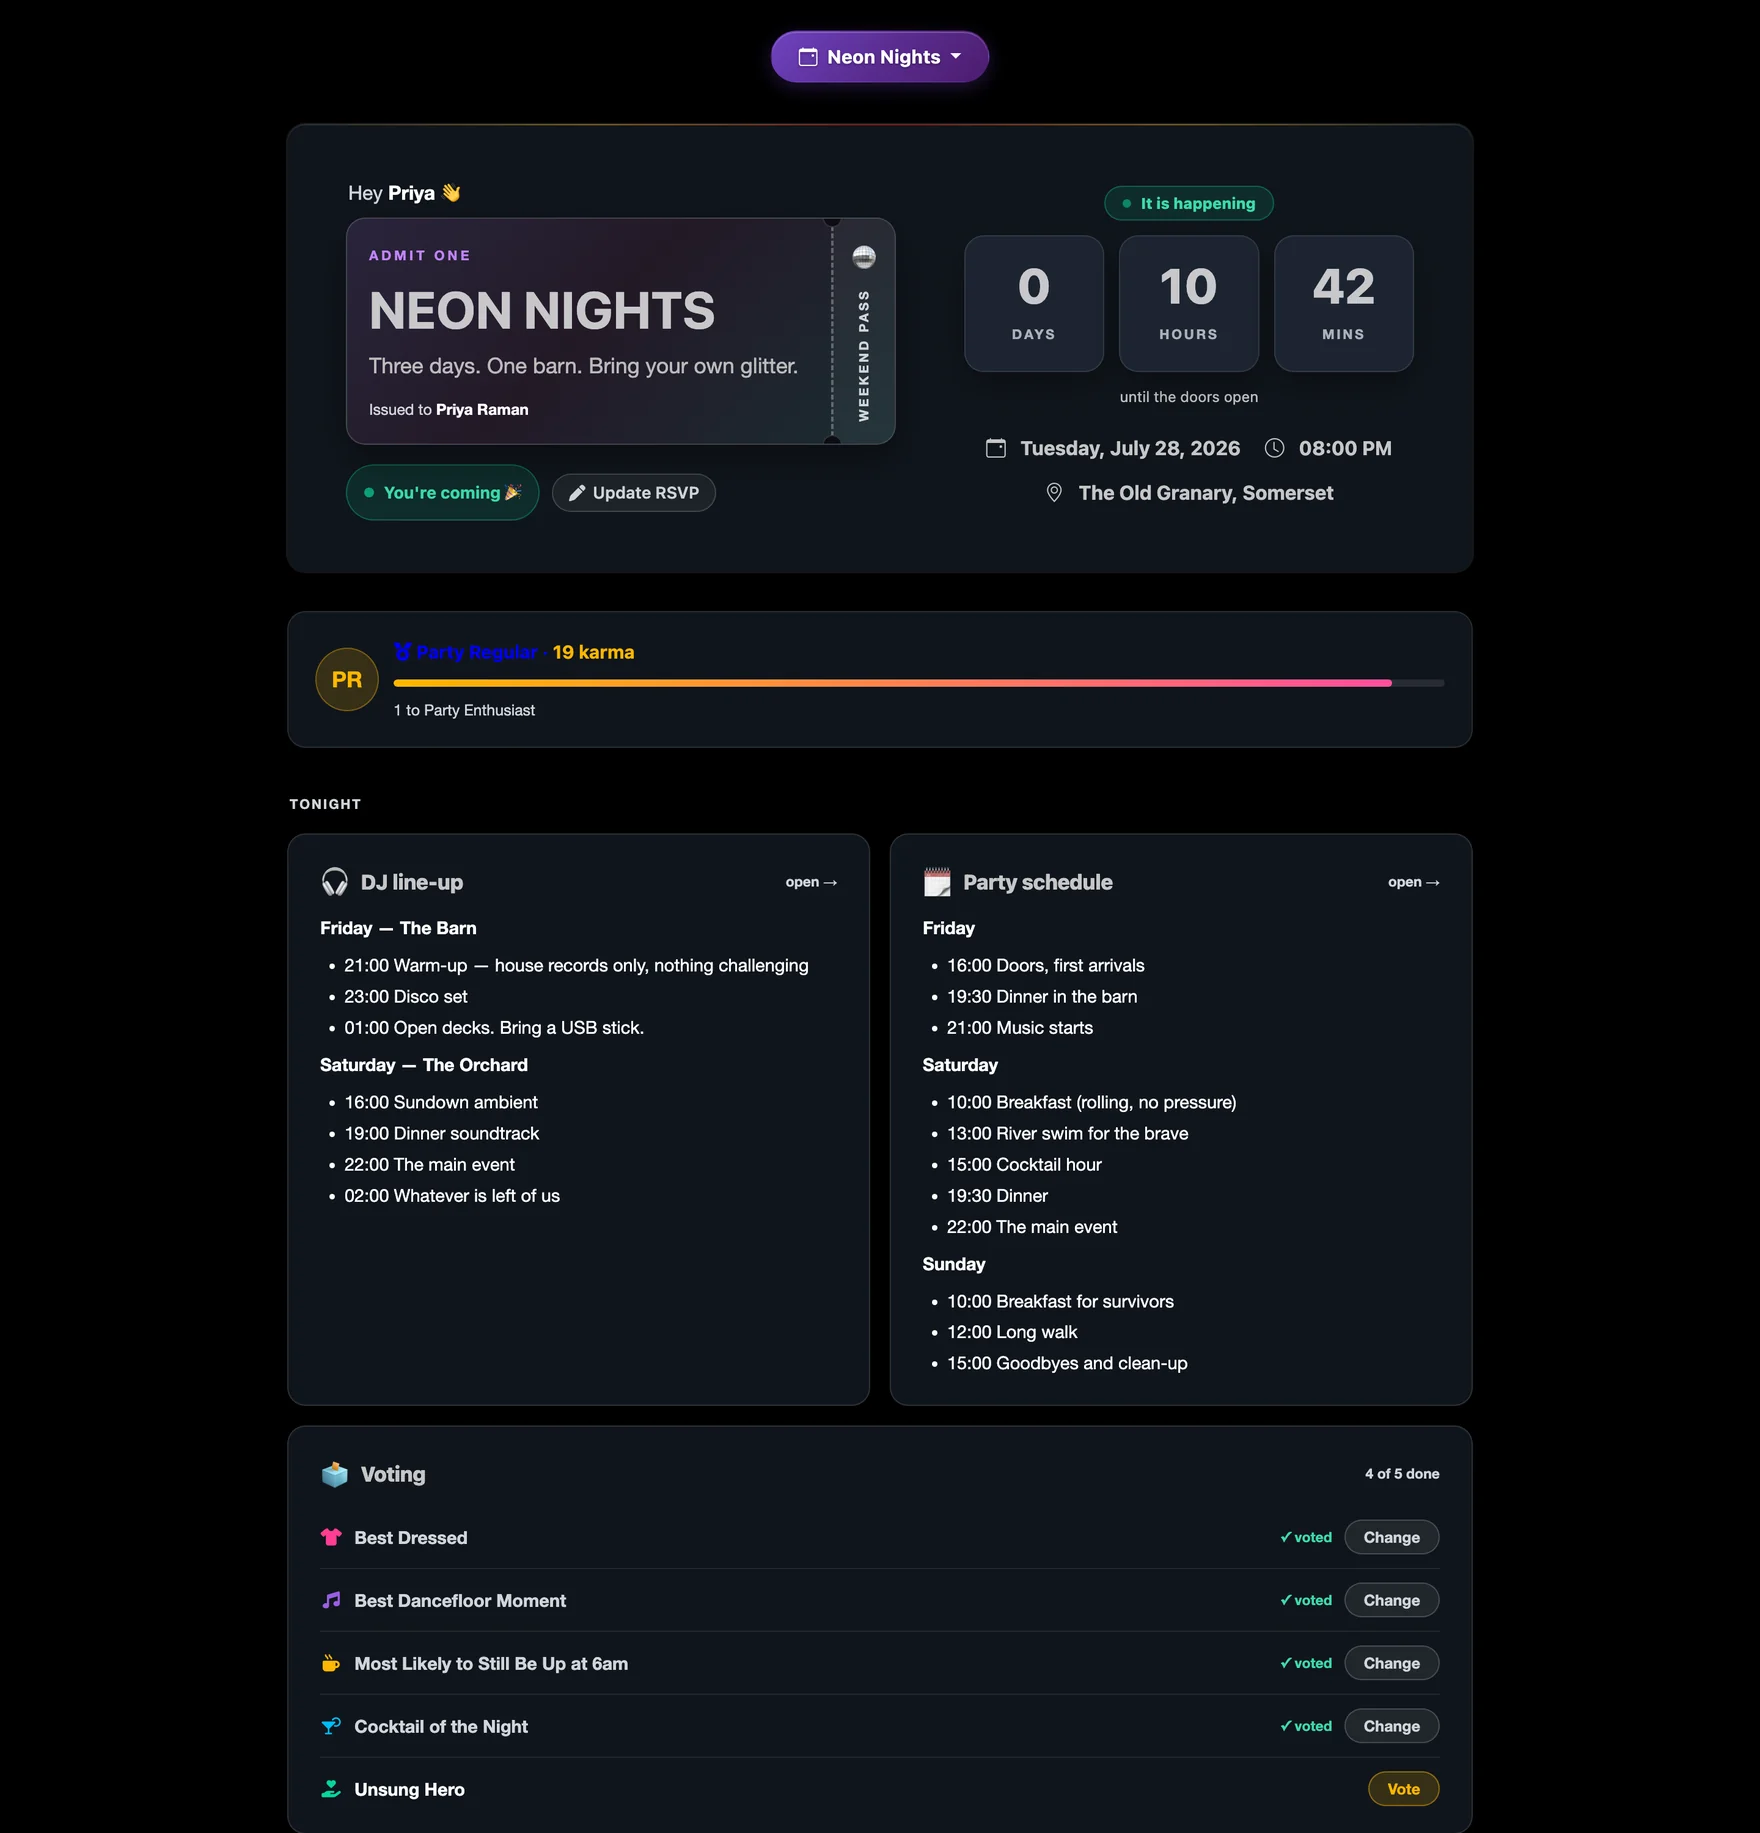Click the 0 DAYS countdown tile
The image size is (1760, 1833).
(x=1033, y=304)
